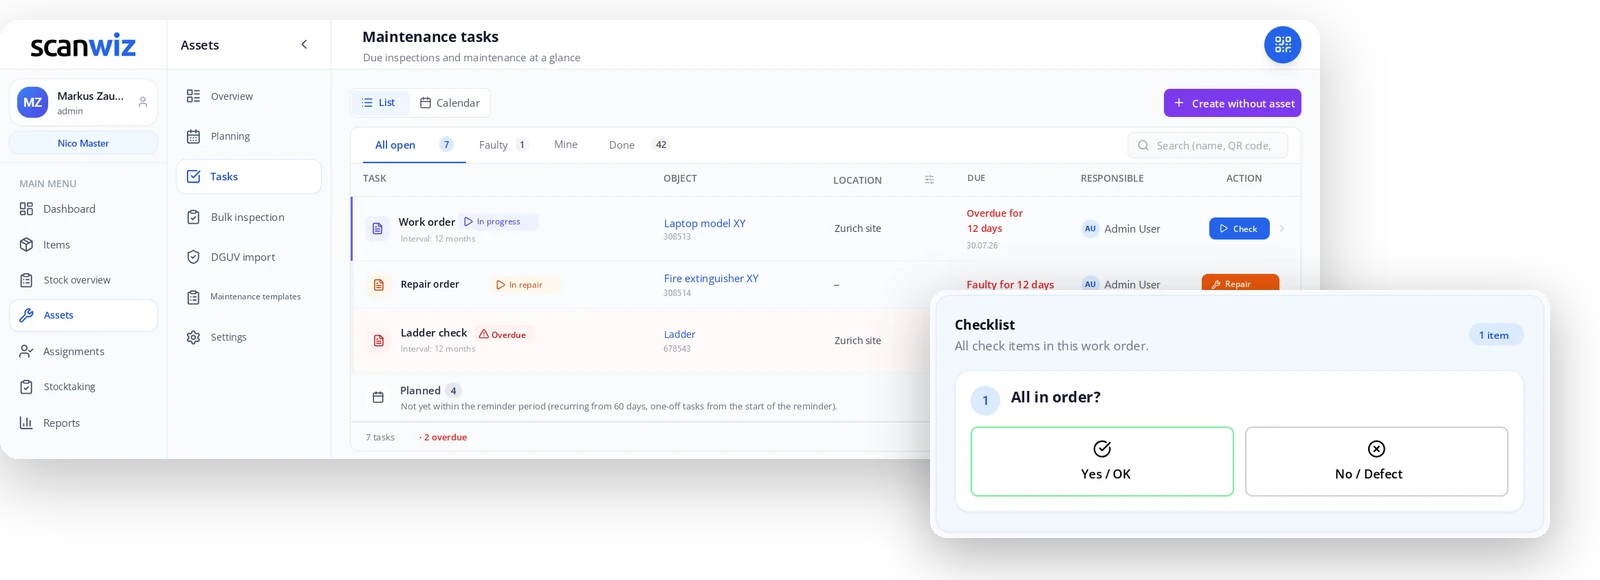Click the Dashboard grid icon
This screenshot has height=580, width=1600.
26,209
